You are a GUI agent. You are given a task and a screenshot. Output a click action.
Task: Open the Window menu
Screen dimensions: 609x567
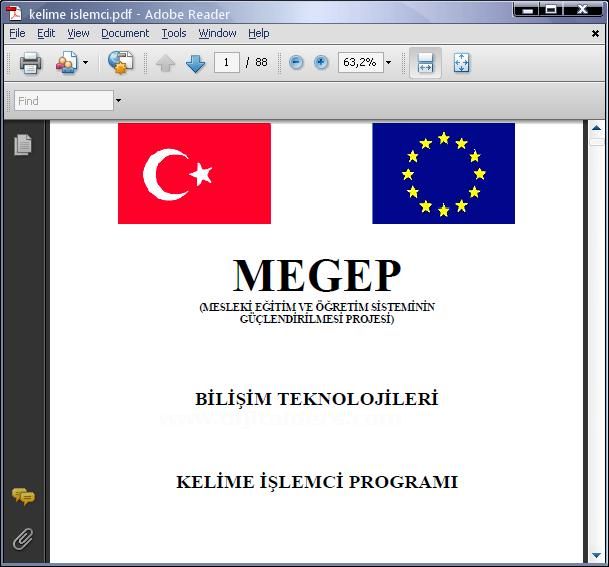coord(218,33)
